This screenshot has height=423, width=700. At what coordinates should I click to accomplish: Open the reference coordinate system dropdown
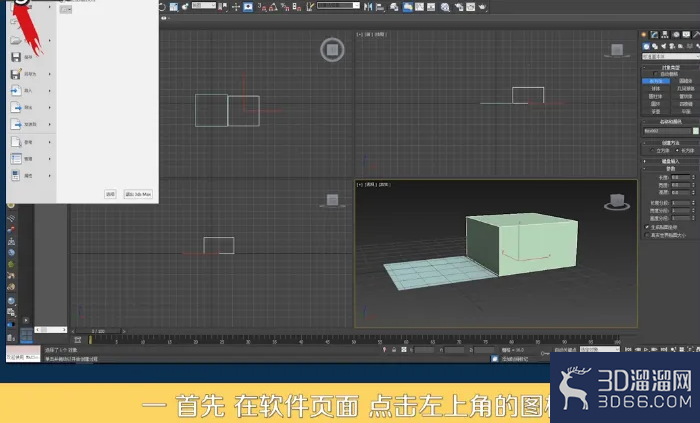[x=204, y=5]
